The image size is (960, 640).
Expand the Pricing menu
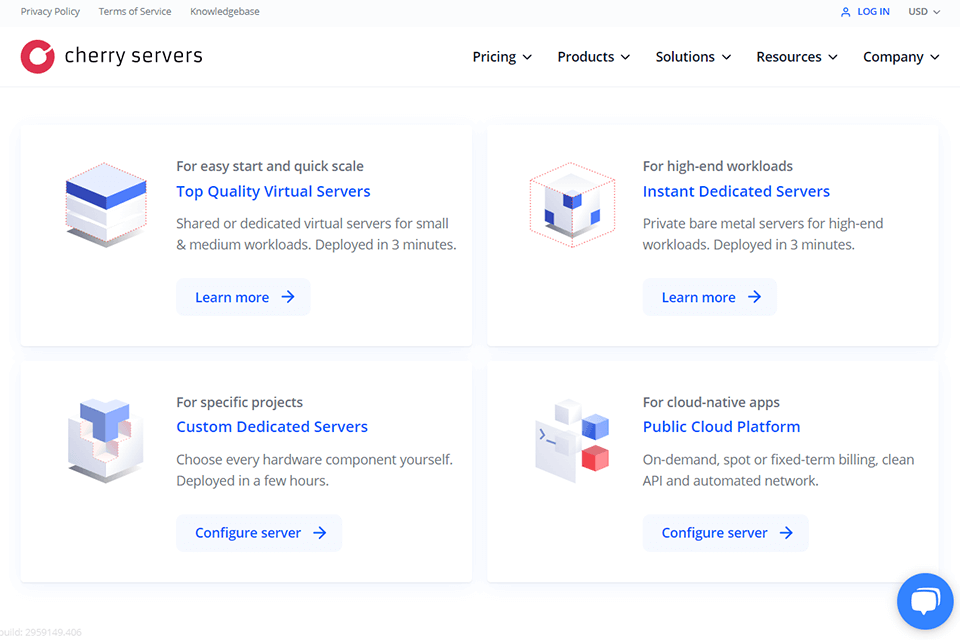click(502, 57)
